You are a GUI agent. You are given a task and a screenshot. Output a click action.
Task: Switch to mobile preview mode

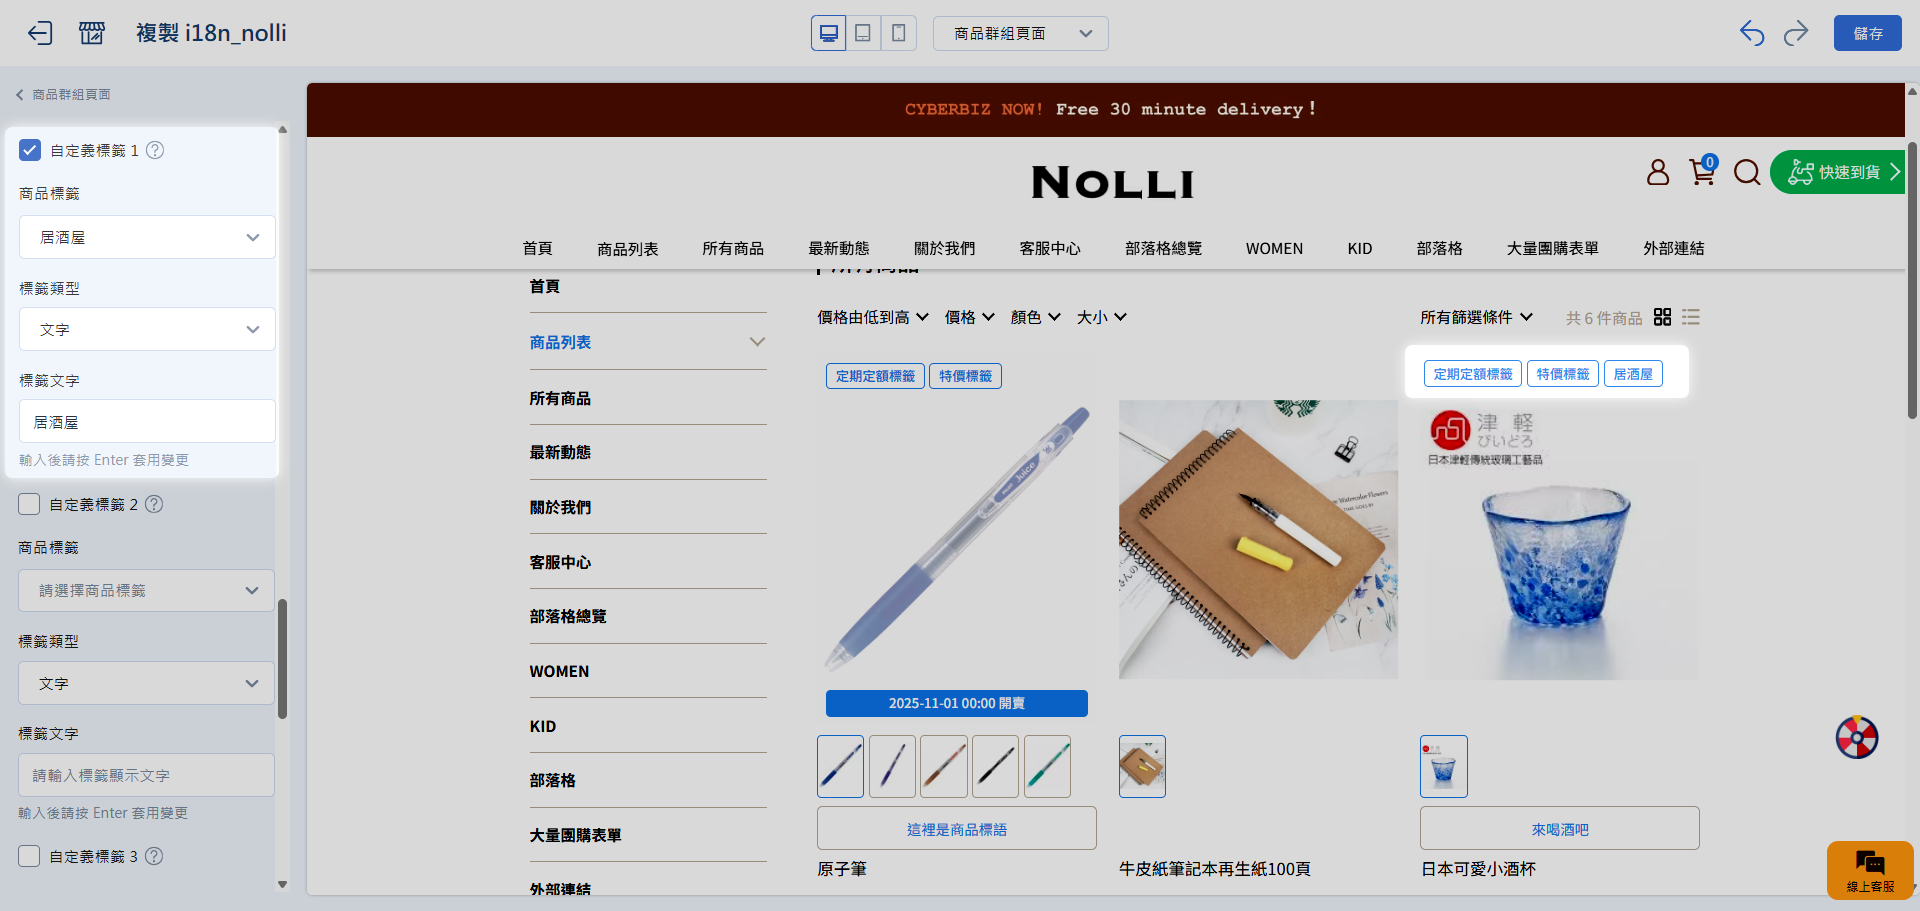click(898, 33)
